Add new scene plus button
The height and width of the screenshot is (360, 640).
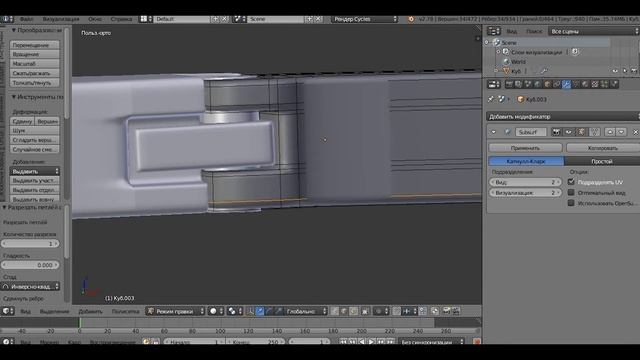[309, 19]
